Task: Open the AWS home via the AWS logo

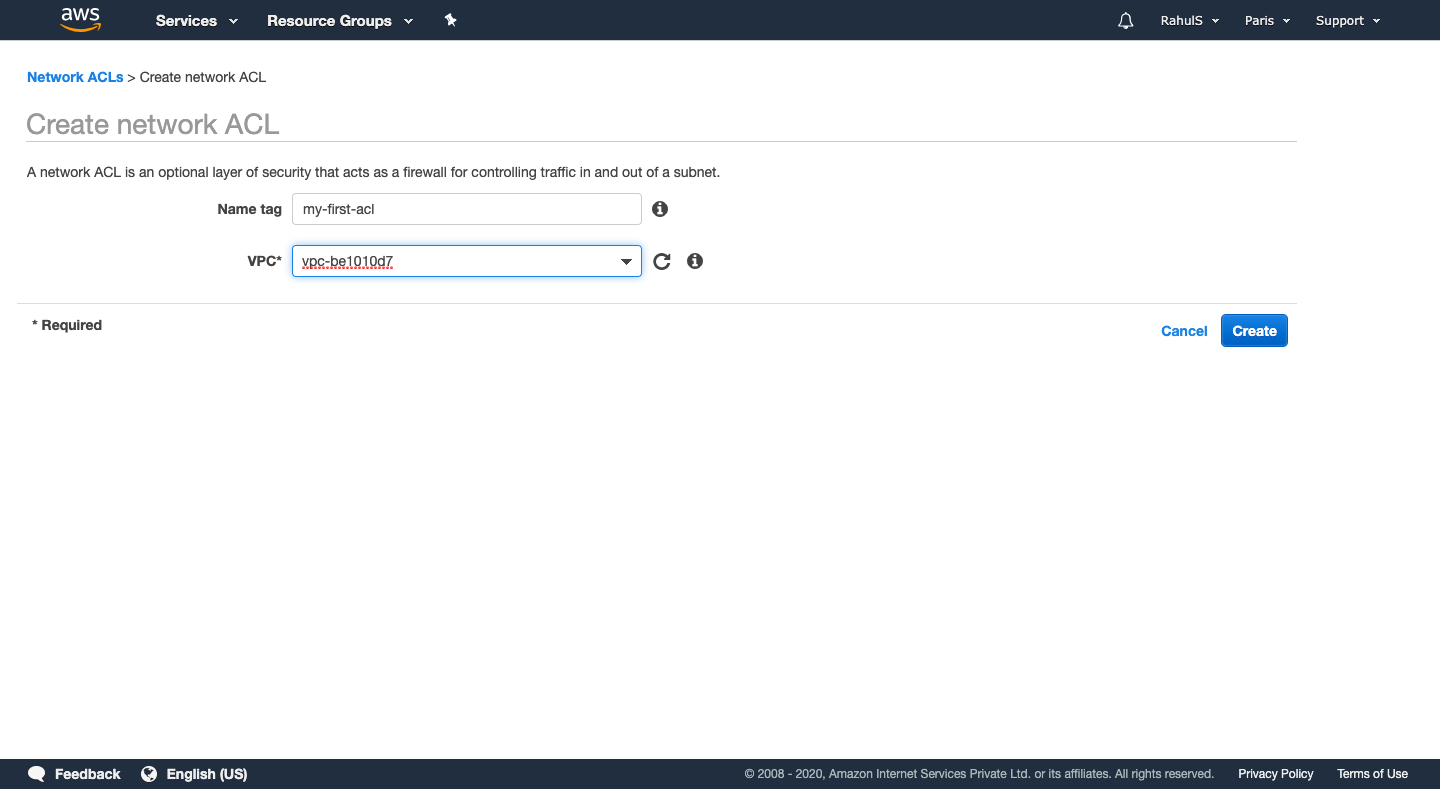Action: 80,19
